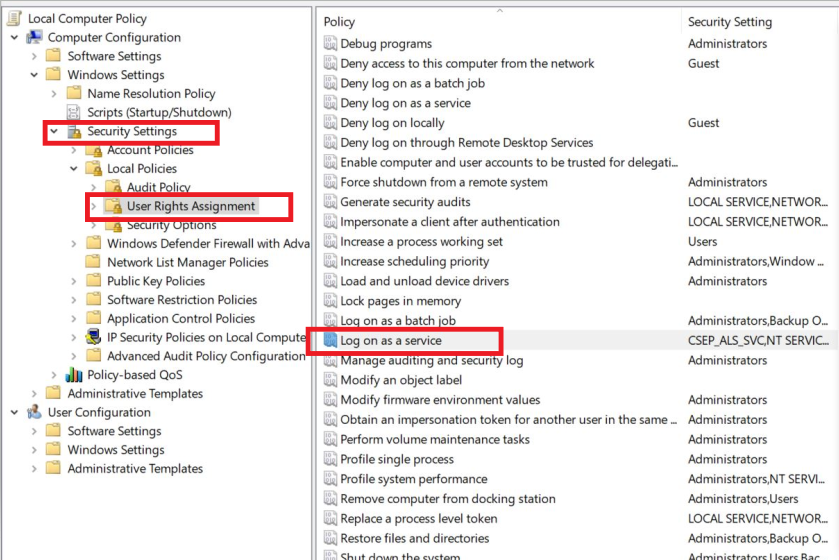Select 'Log on as a batch job'
The height and width of the screenshot is (560, 839).
pyautogui.click(x=398, y=320)
